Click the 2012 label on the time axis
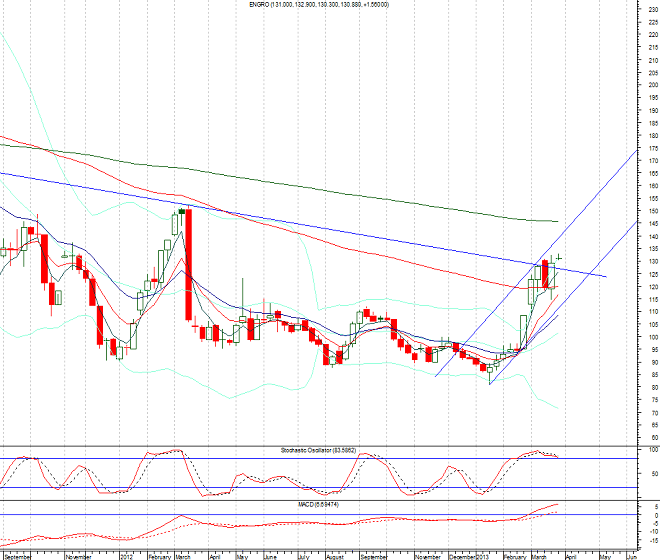660x560 pixels. point(125,554)
